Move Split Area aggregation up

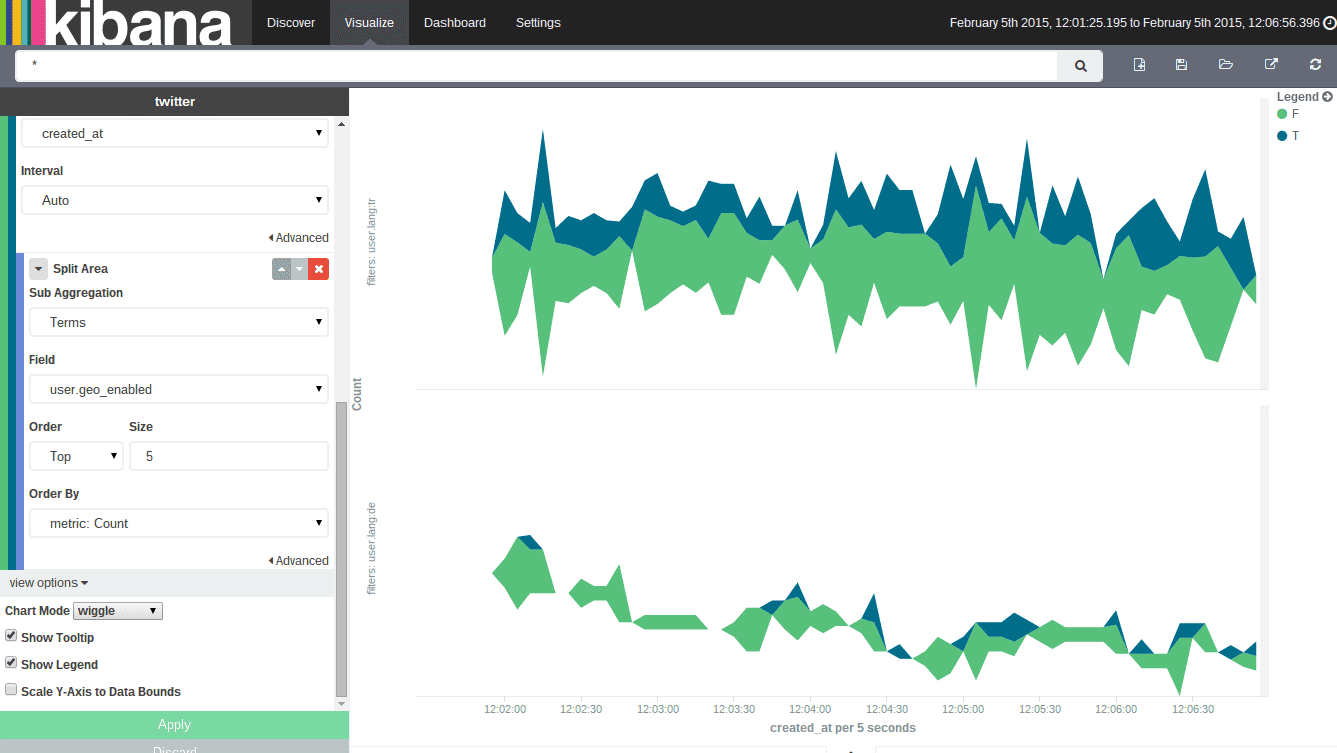click(x=281, y=269)
